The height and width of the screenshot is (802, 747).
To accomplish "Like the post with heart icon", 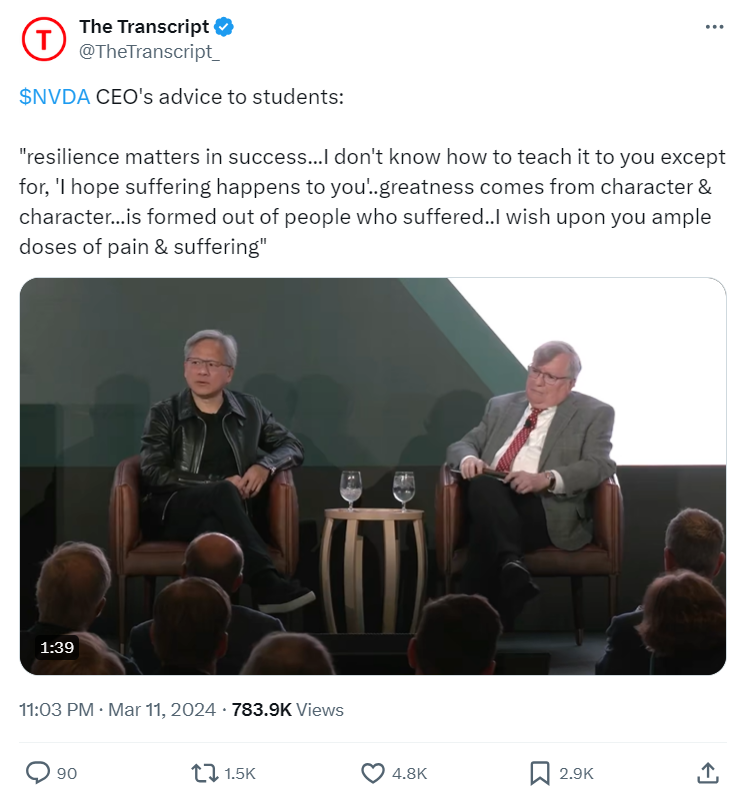I will point(372,773).
